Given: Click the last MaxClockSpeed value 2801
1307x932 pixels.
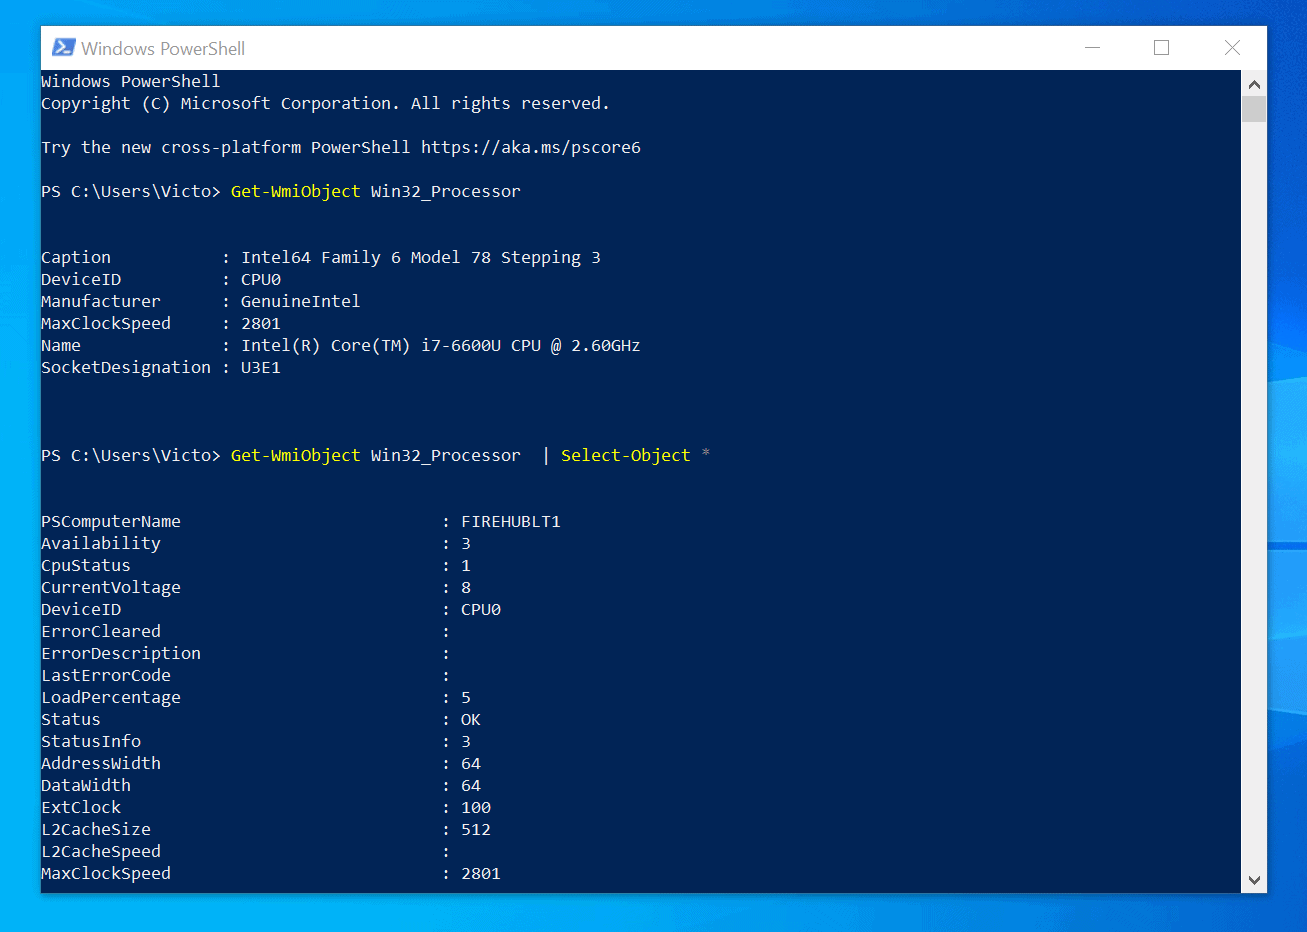Looking at the screenshot, I should click(x=481, y=874).
